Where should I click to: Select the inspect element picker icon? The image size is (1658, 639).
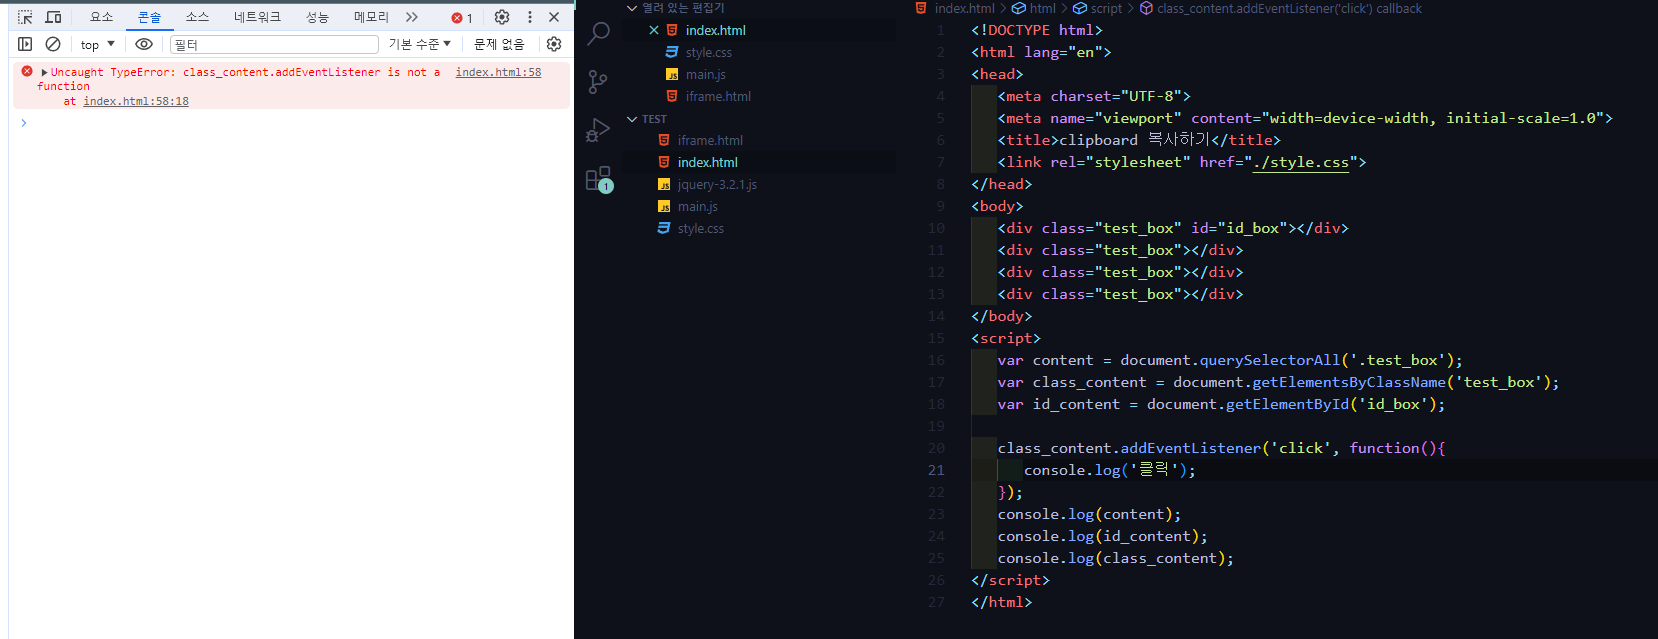click(25, 17)
